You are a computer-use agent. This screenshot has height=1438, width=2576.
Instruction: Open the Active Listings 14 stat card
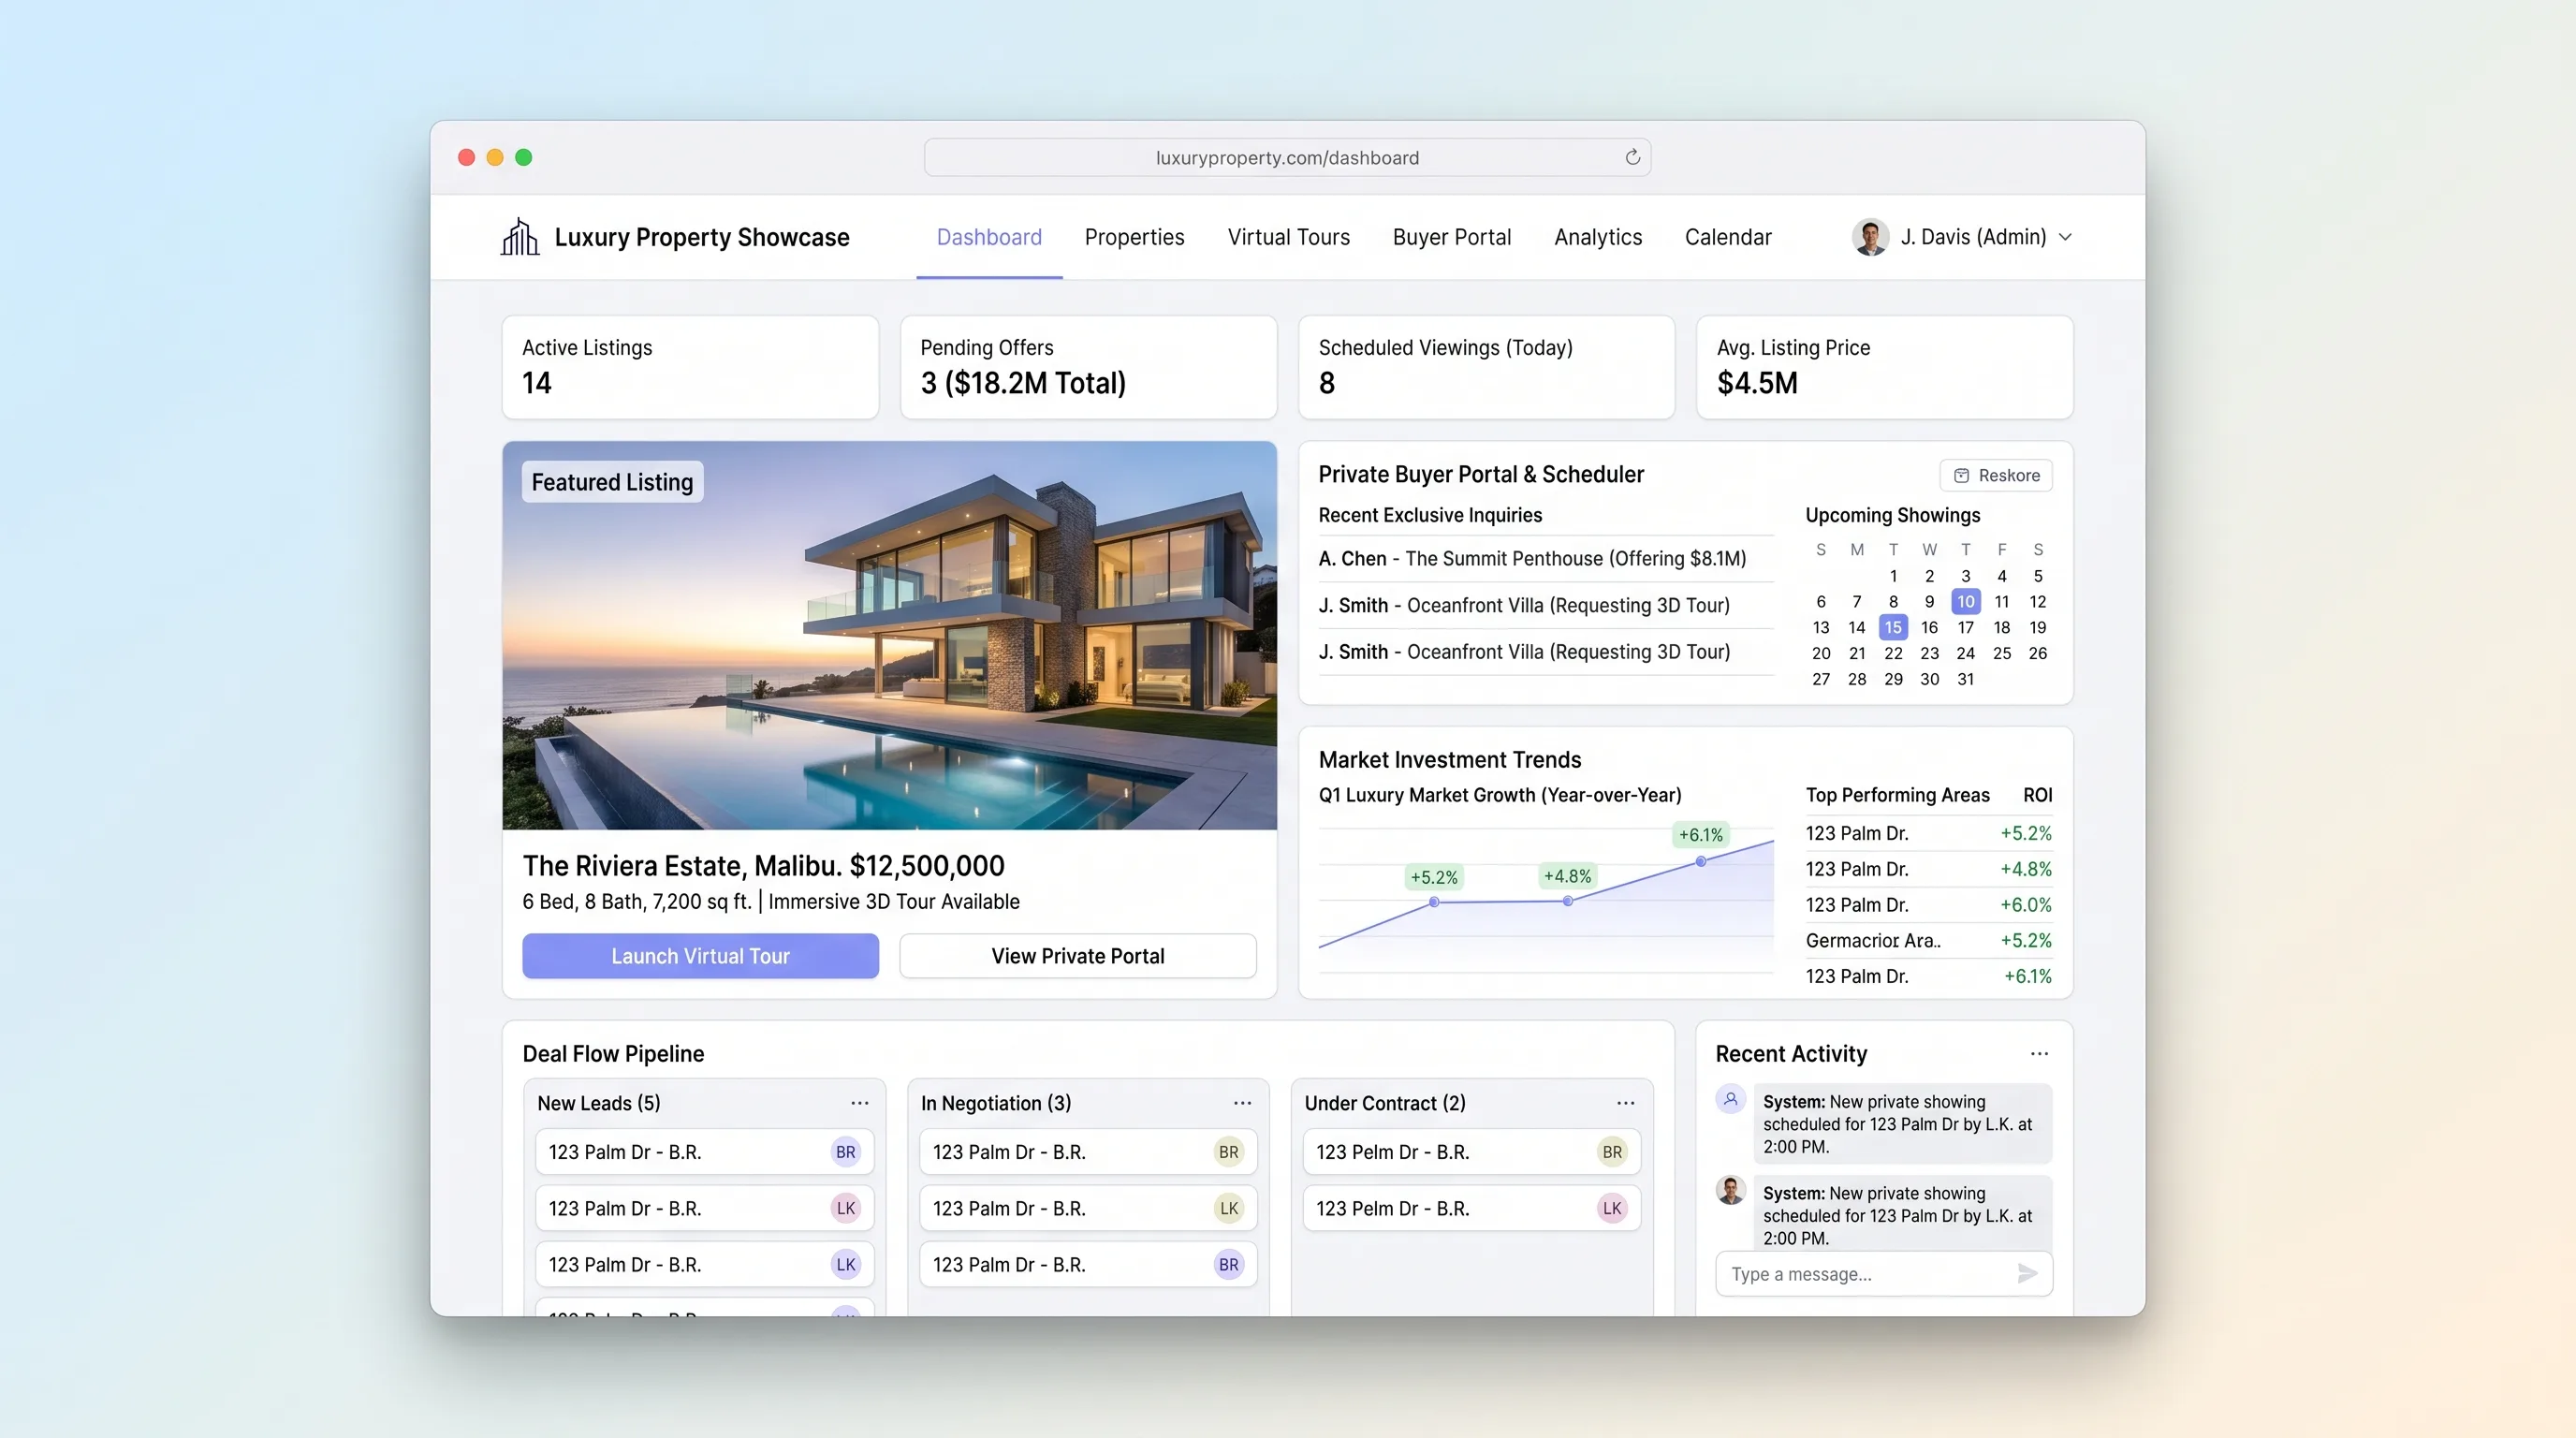(690, 367)
